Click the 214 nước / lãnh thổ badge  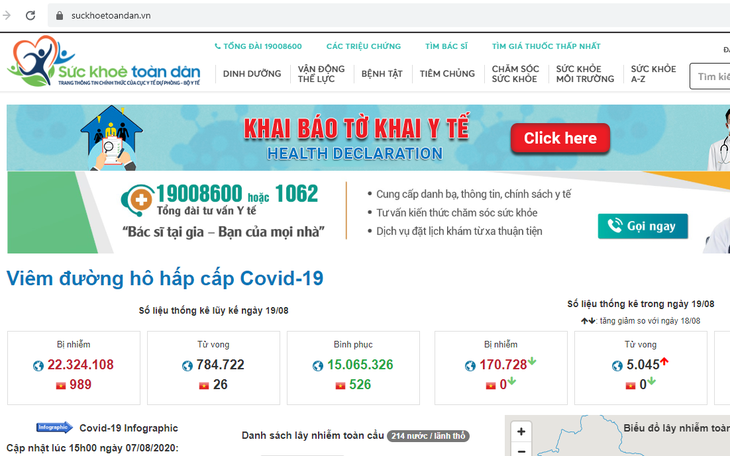[428, 436]
